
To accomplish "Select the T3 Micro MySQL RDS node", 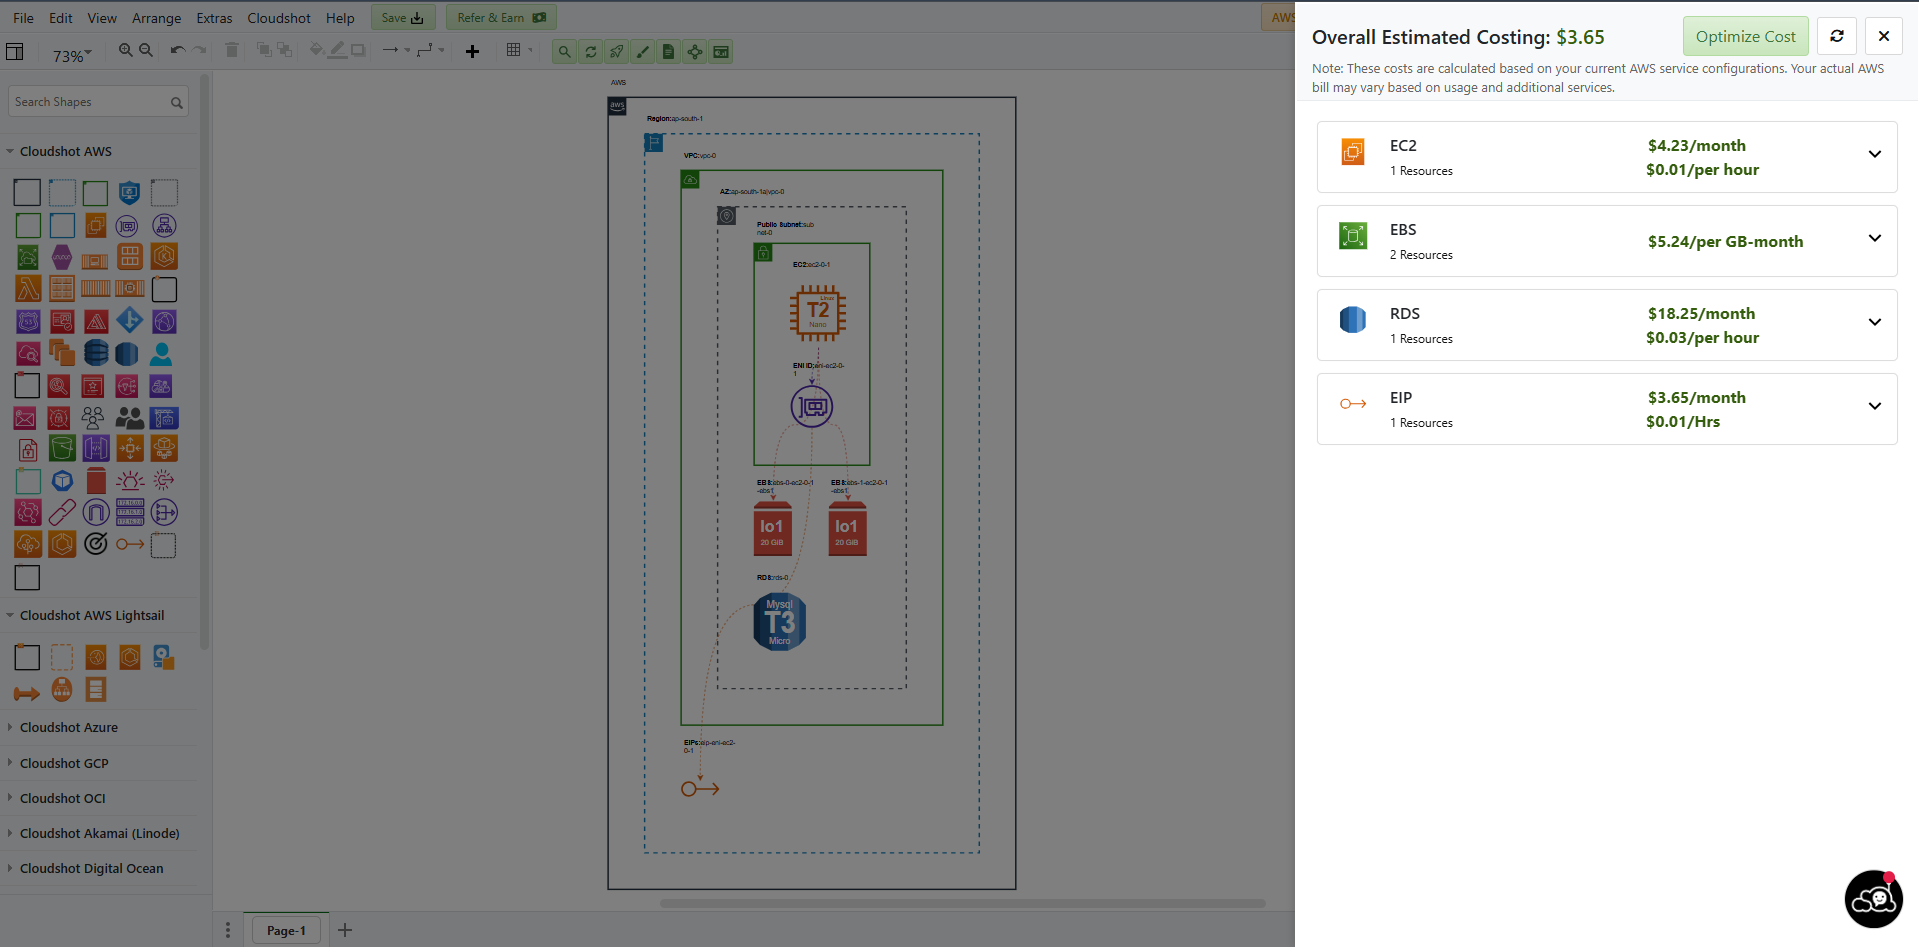I will [x=780, y=622].
